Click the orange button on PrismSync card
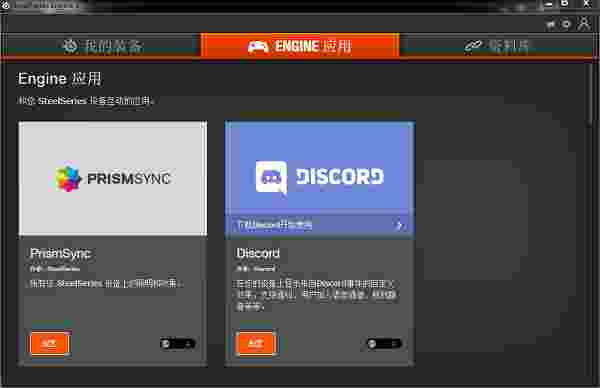 click(50, 343)
